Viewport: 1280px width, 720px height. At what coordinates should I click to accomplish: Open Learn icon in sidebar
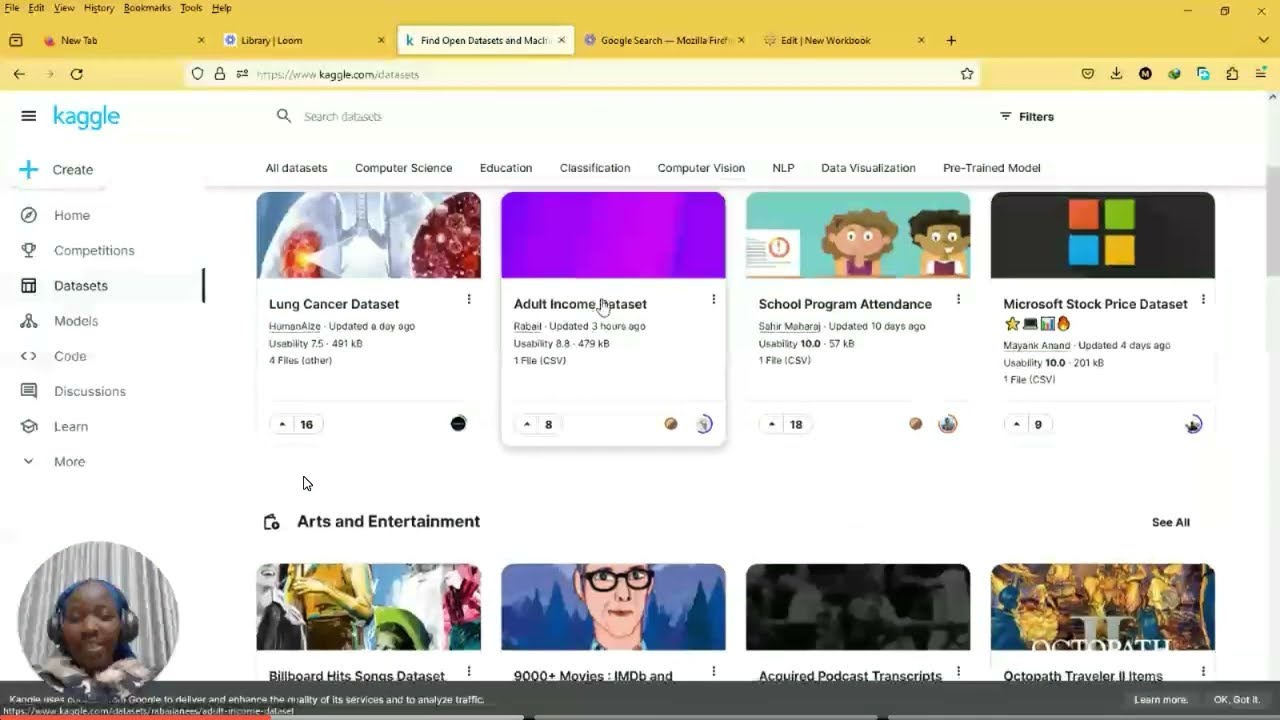click(x=28, y=426)
